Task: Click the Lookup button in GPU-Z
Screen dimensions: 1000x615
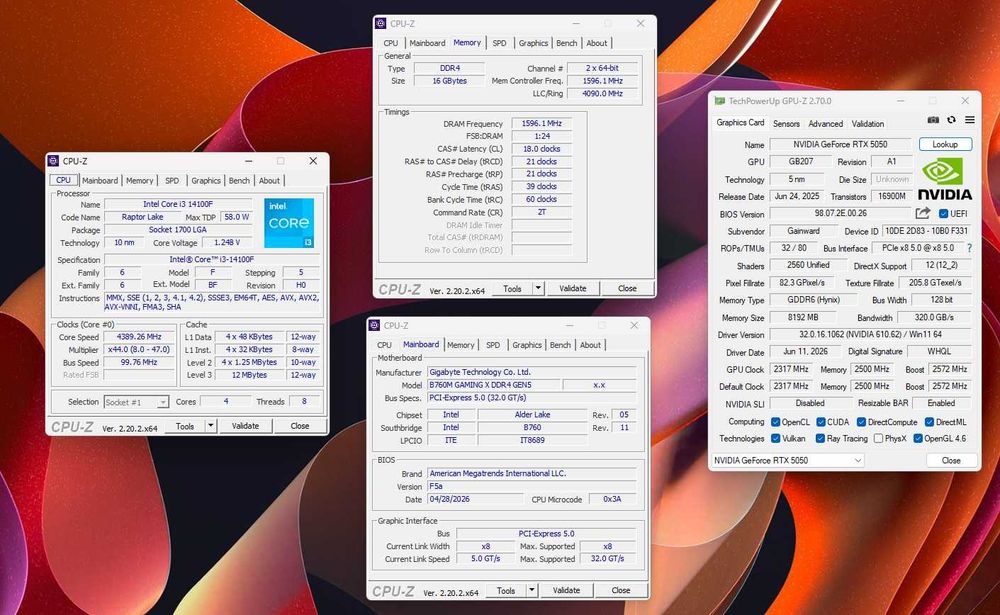Action: (x=945, y=144)
